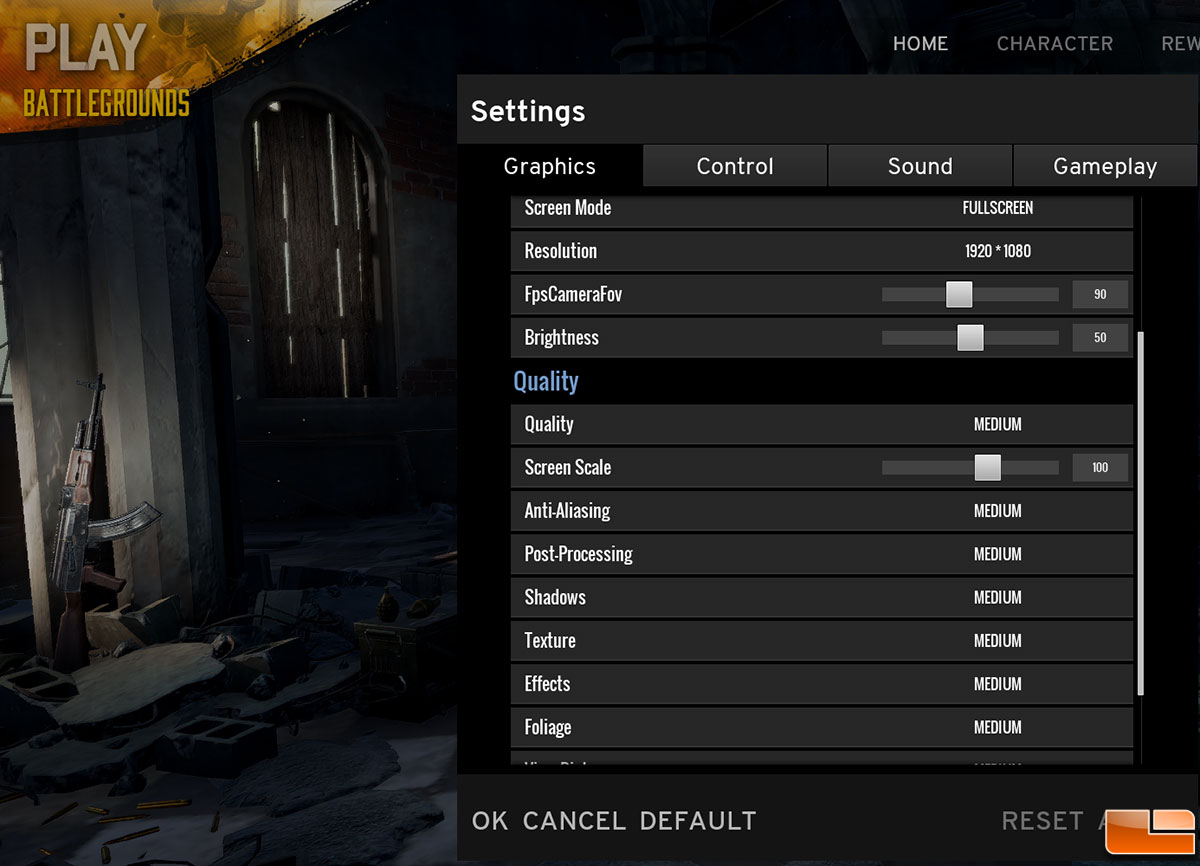Click the FpsCameraFov label
This screenshot has width=1200, height=866.
pyautogui.click(x=573, y=295)
